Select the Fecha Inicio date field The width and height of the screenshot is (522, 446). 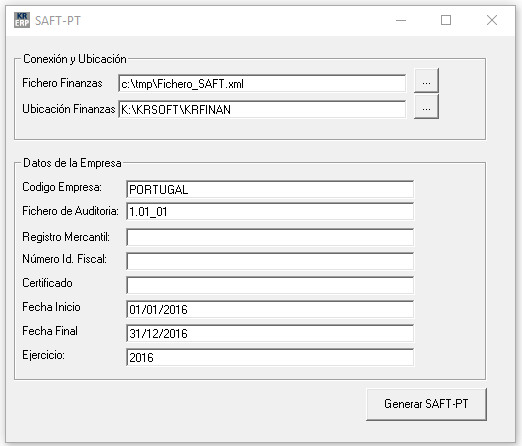pyautogui.click(x=270, y=309)
